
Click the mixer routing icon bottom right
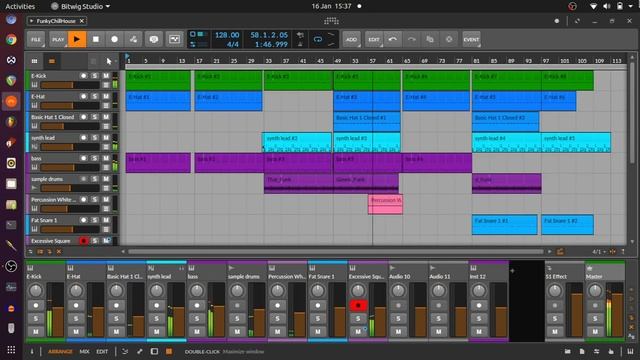tap(596, 351)
